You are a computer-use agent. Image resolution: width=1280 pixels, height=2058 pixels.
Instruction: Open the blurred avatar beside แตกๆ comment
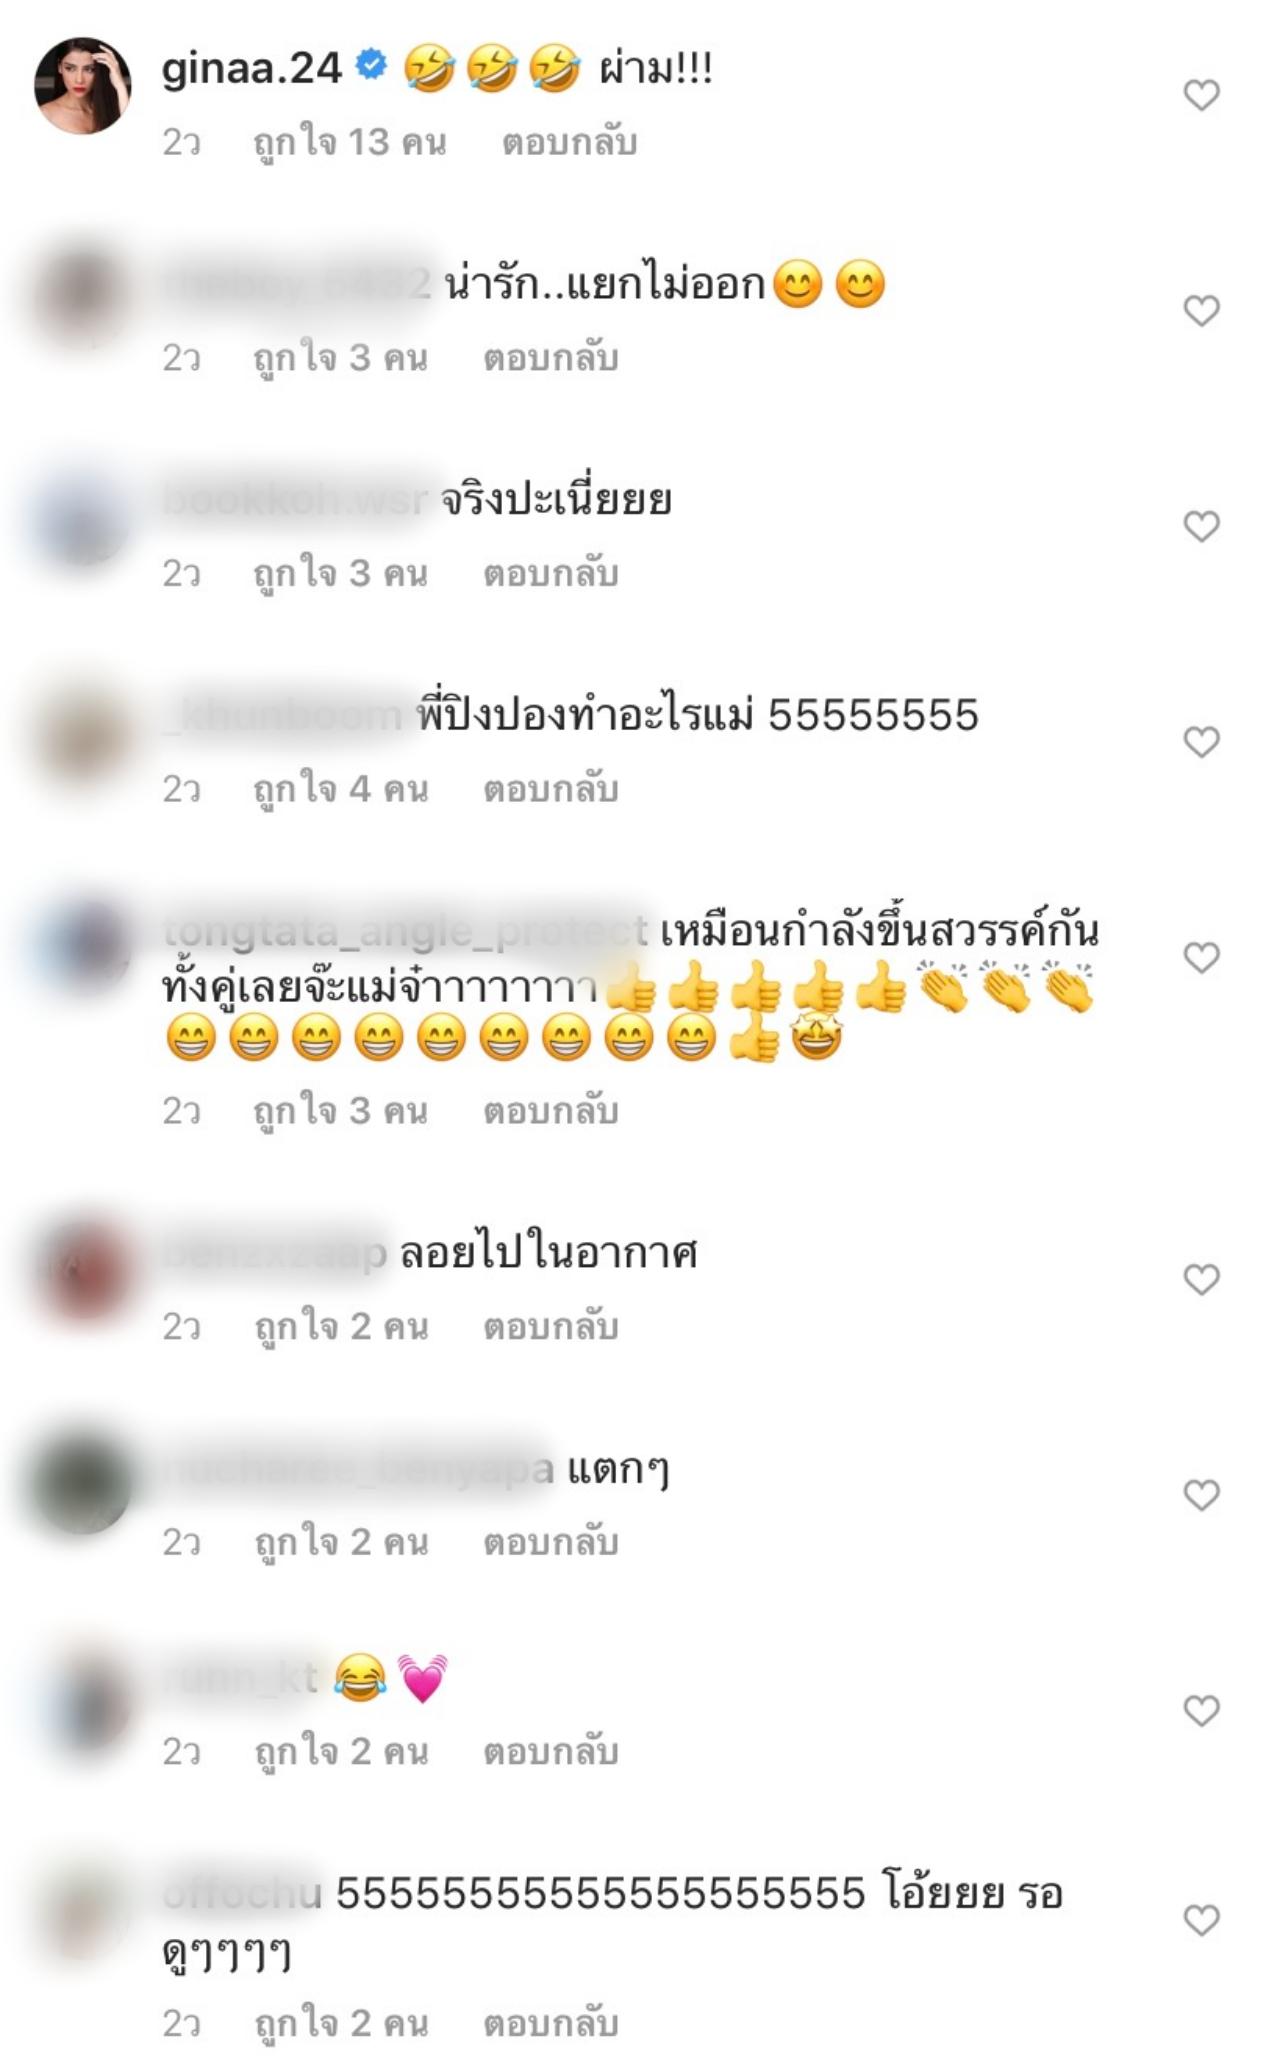tap(83, 1485)
